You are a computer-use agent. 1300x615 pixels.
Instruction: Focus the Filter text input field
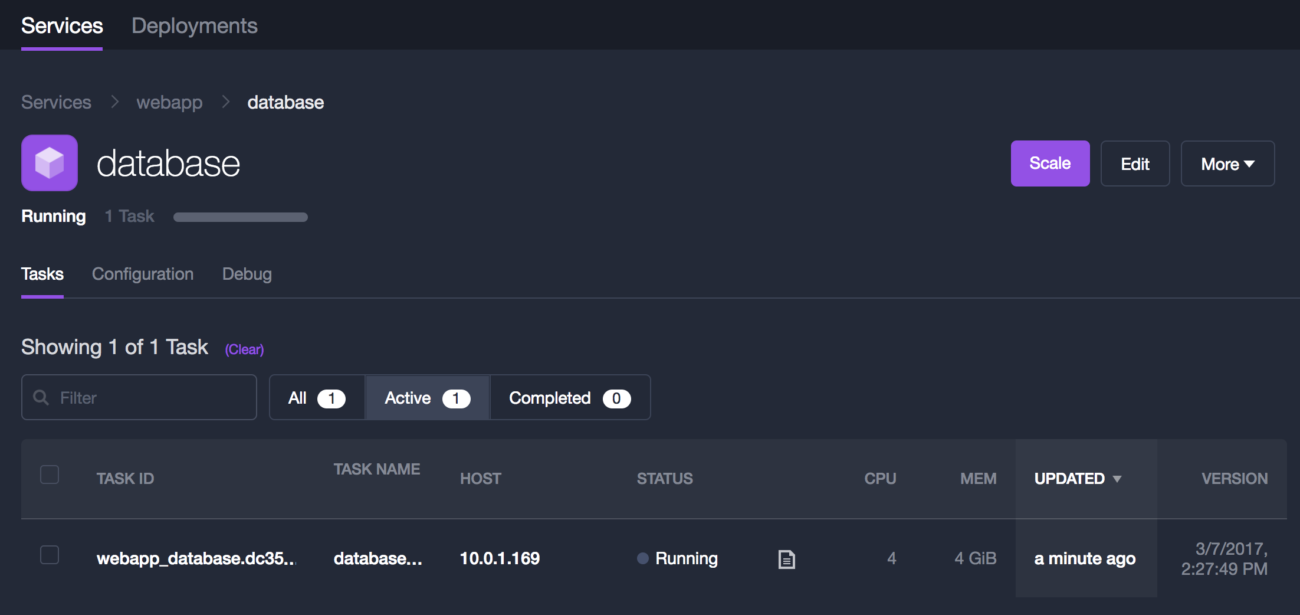point(150,398)
